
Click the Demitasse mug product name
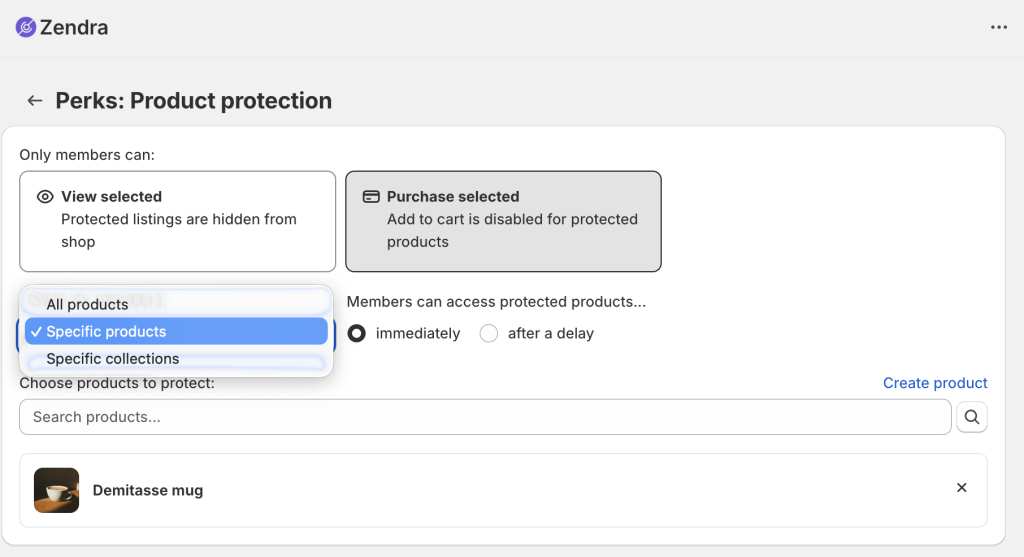[x=148, y=490]
